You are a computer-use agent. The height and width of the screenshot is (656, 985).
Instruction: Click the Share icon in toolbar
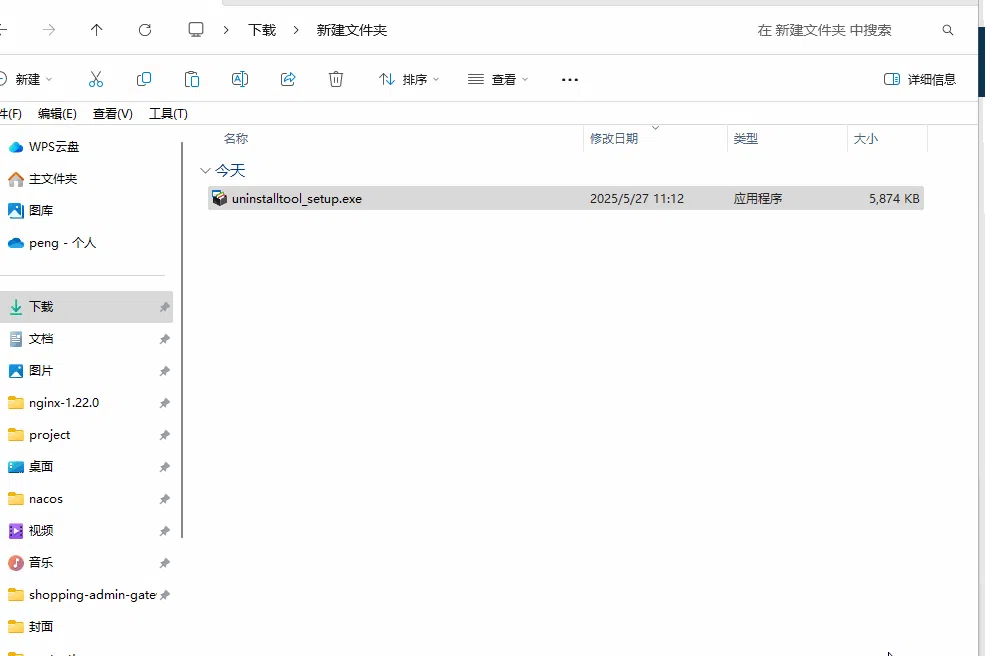(288, 79)
